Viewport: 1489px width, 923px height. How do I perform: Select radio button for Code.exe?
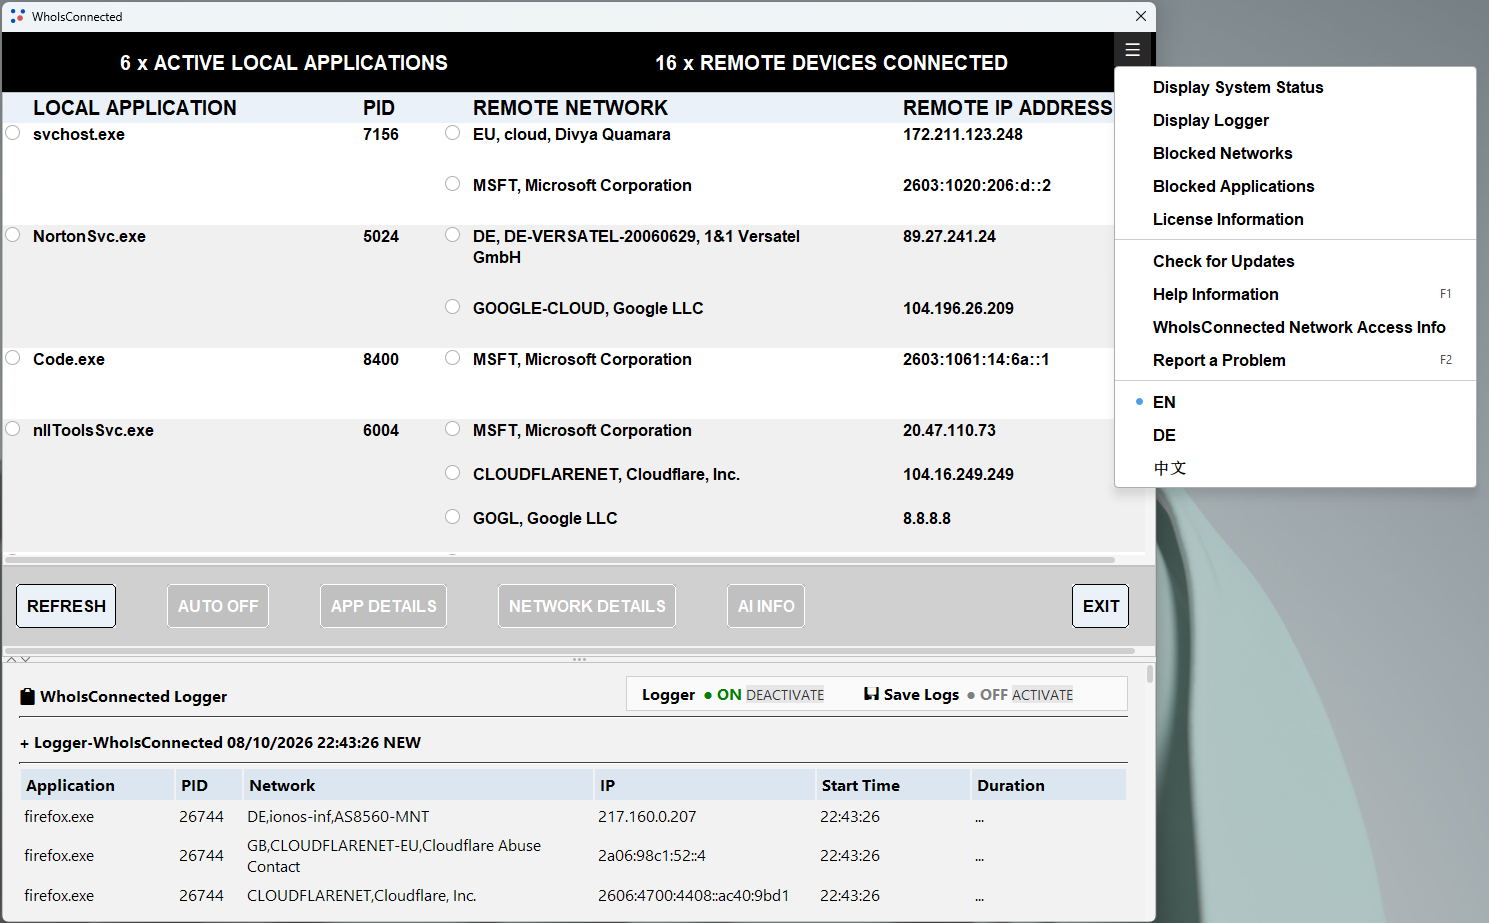point(13,358)
